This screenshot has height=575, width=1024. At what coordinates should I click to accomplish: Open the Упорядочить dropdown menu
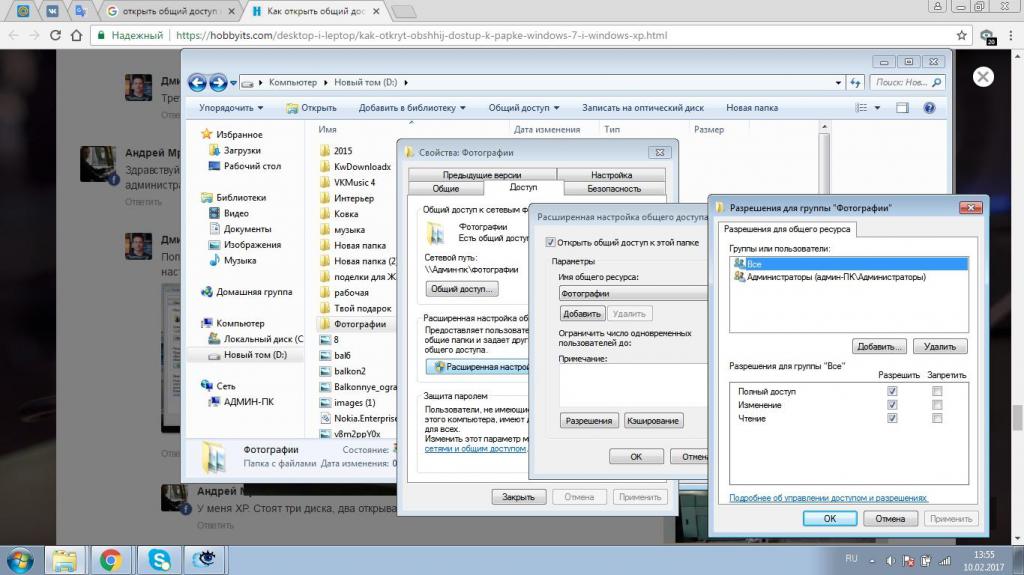[x=231, y=108]
